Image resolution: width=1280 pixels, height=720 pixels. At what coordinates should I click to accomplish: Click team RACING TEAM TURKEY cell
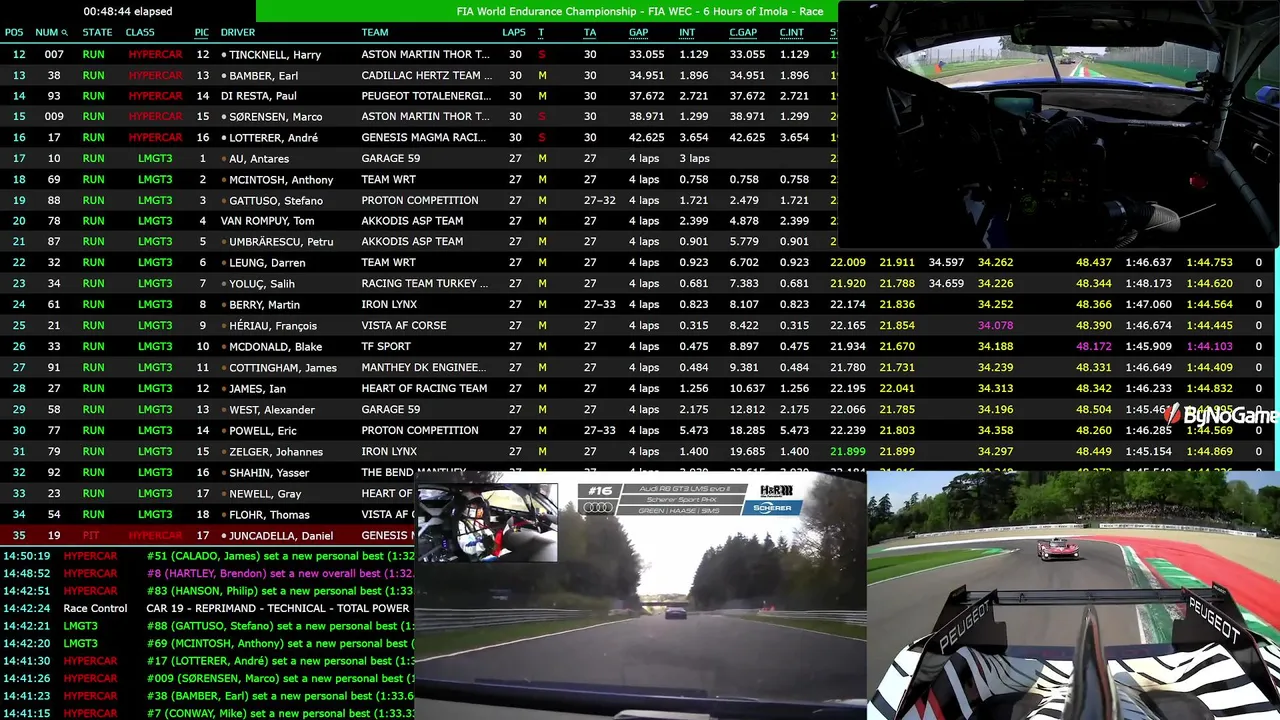click(x=424, y=283)
